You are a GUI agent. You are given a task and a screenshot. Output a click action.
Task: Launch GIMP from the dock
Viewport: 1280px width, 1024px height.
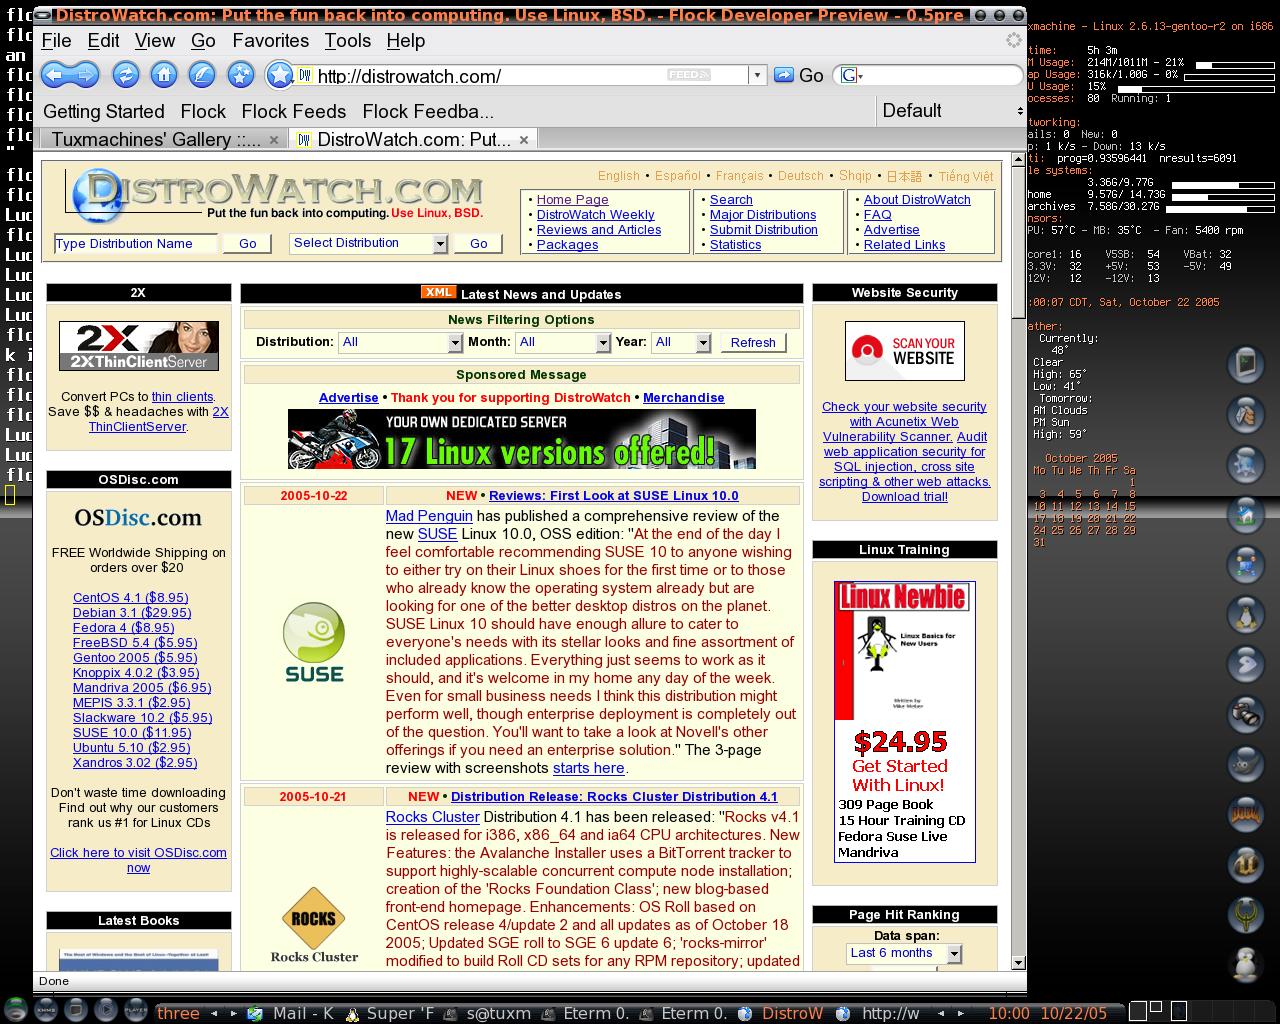[1246, 764]
